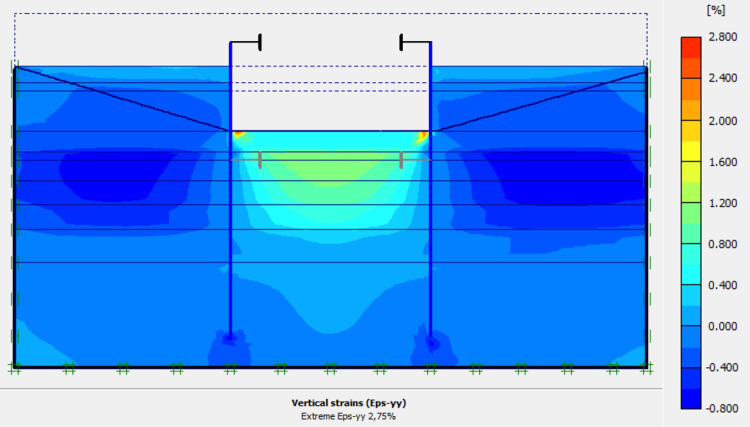Image resolution: width=750 pixels, height=427 pixels.
Task: Select the right inclined anchor line
Action: click(539, 101)
